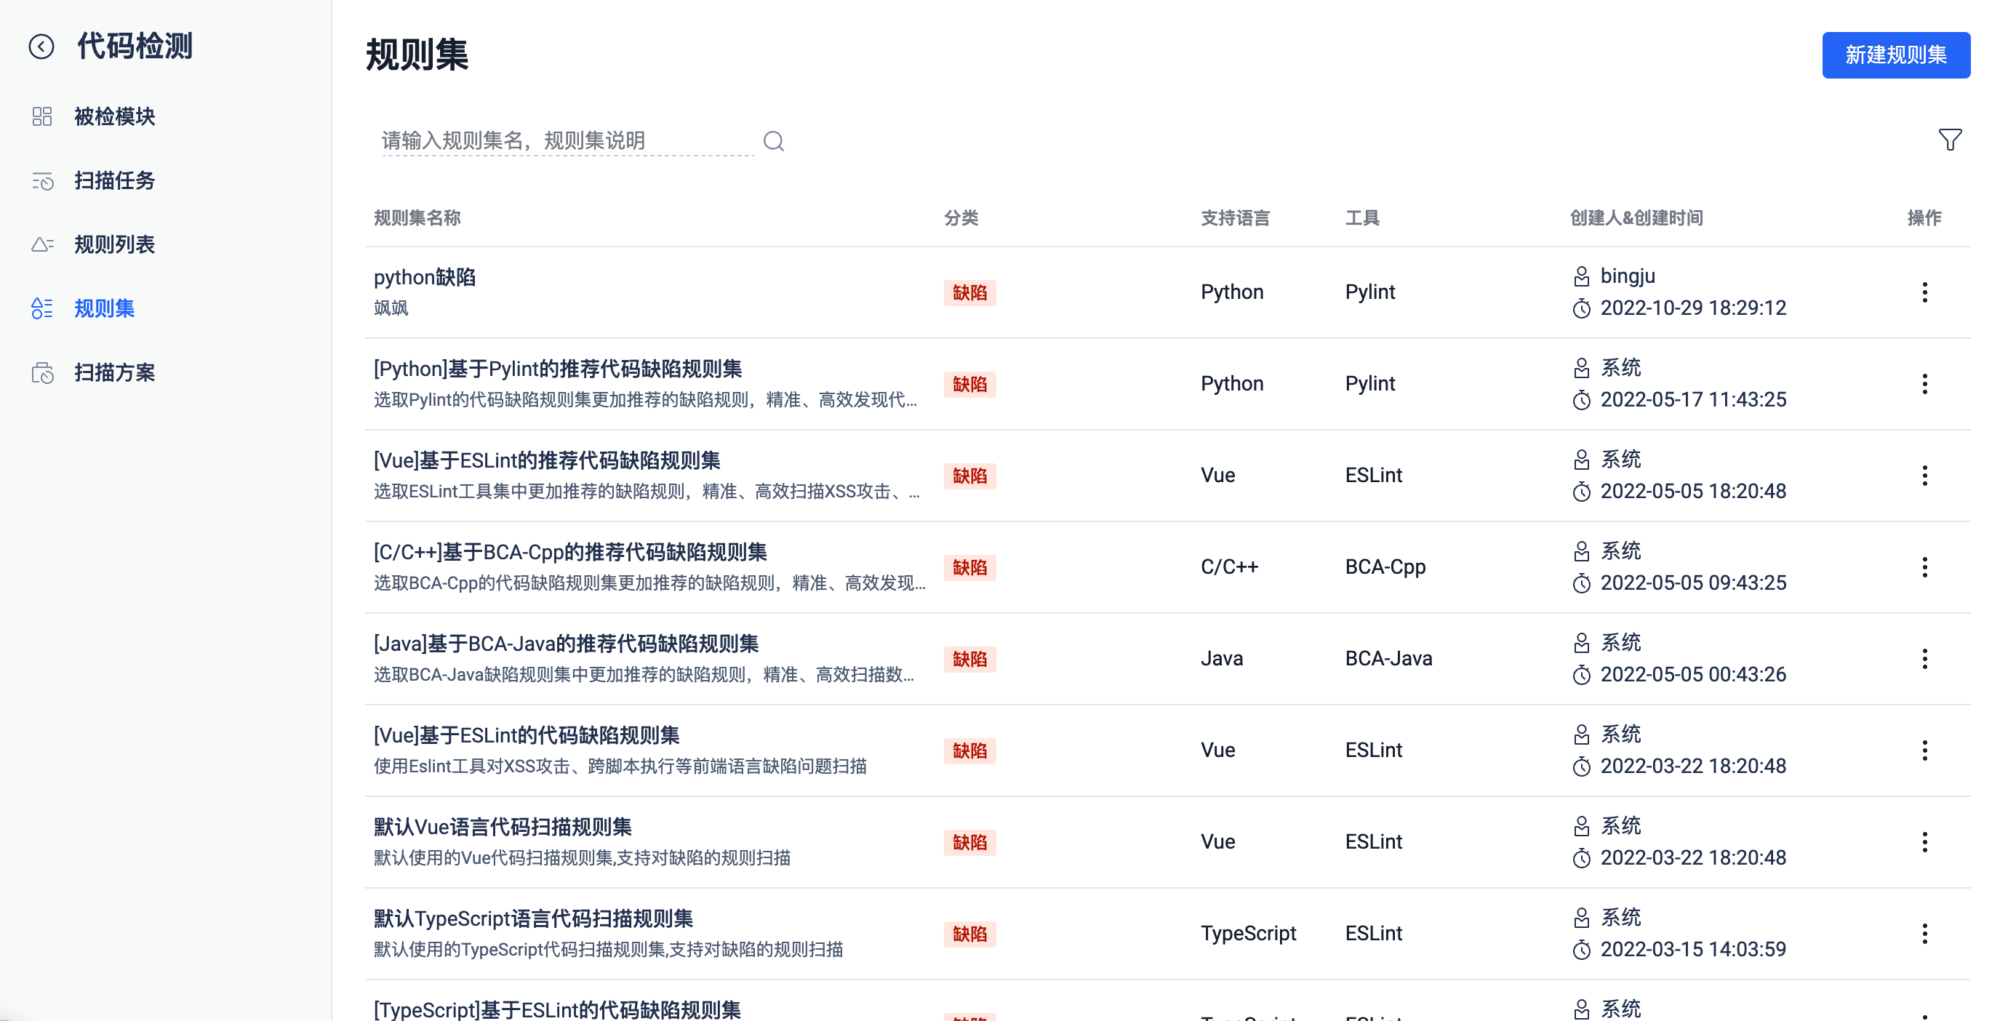Click timestamp 2022-05-05 18:20:48
Screen dimensions: 2000x1021
[x=1693, y=491]
